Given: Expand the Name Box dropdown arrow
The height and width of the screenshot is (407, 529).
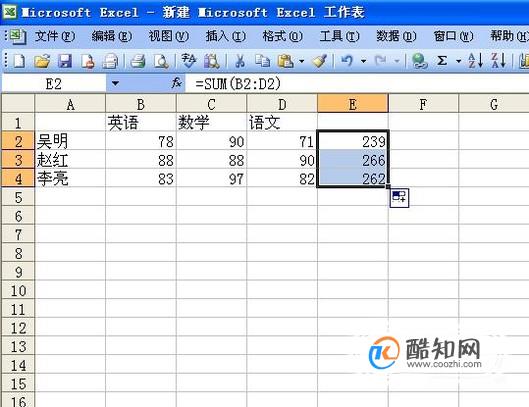Looking at the screenshot, I should [115, 83].
